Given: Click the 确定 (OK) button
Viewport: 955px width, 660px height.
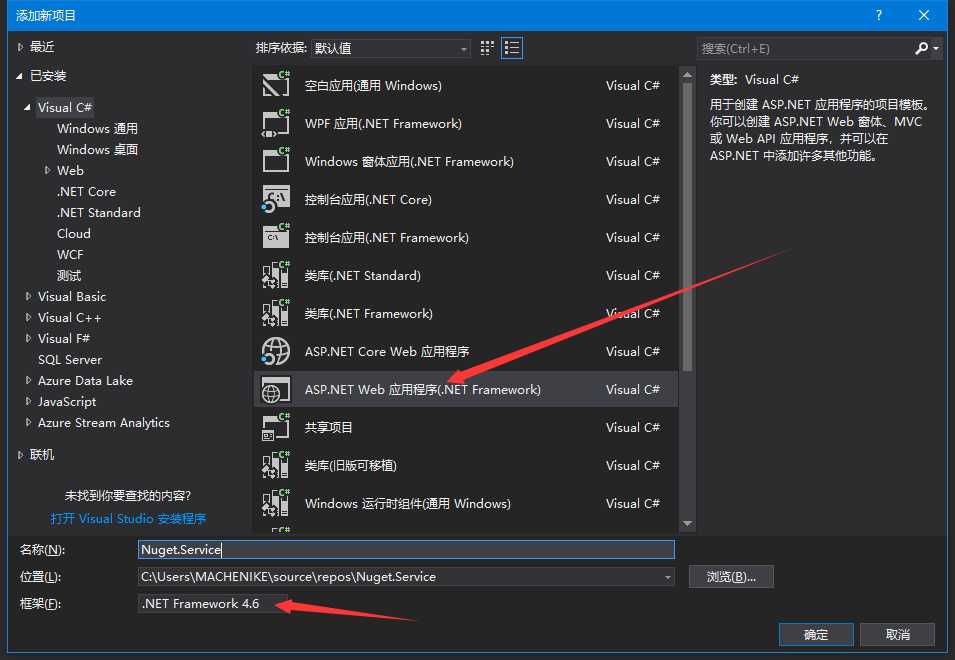Looking at the screenshot, I should (816, 634).
